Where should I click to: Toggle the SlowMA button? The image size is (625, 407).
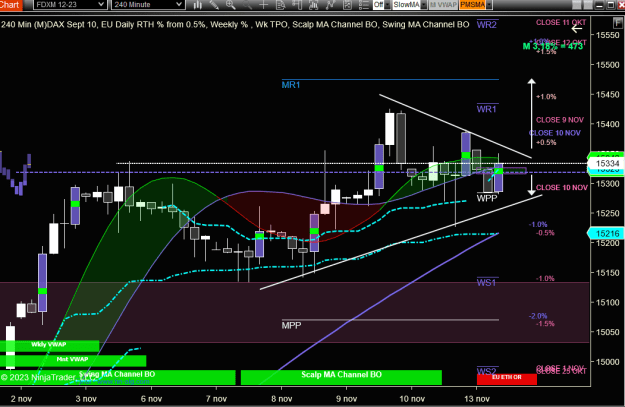pos(407,5)
